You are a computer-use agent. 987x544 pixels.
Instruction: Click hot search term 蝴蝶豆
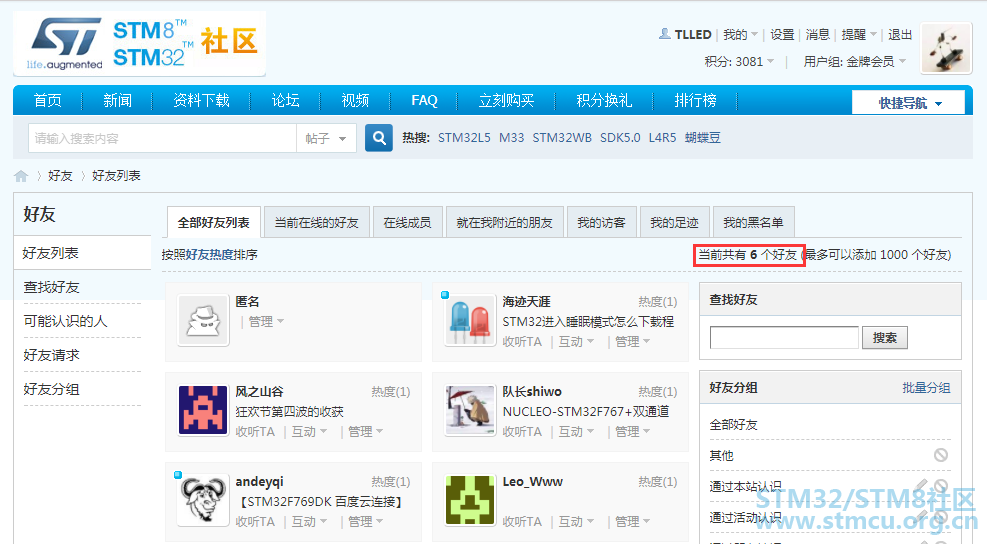pos(702,137)
